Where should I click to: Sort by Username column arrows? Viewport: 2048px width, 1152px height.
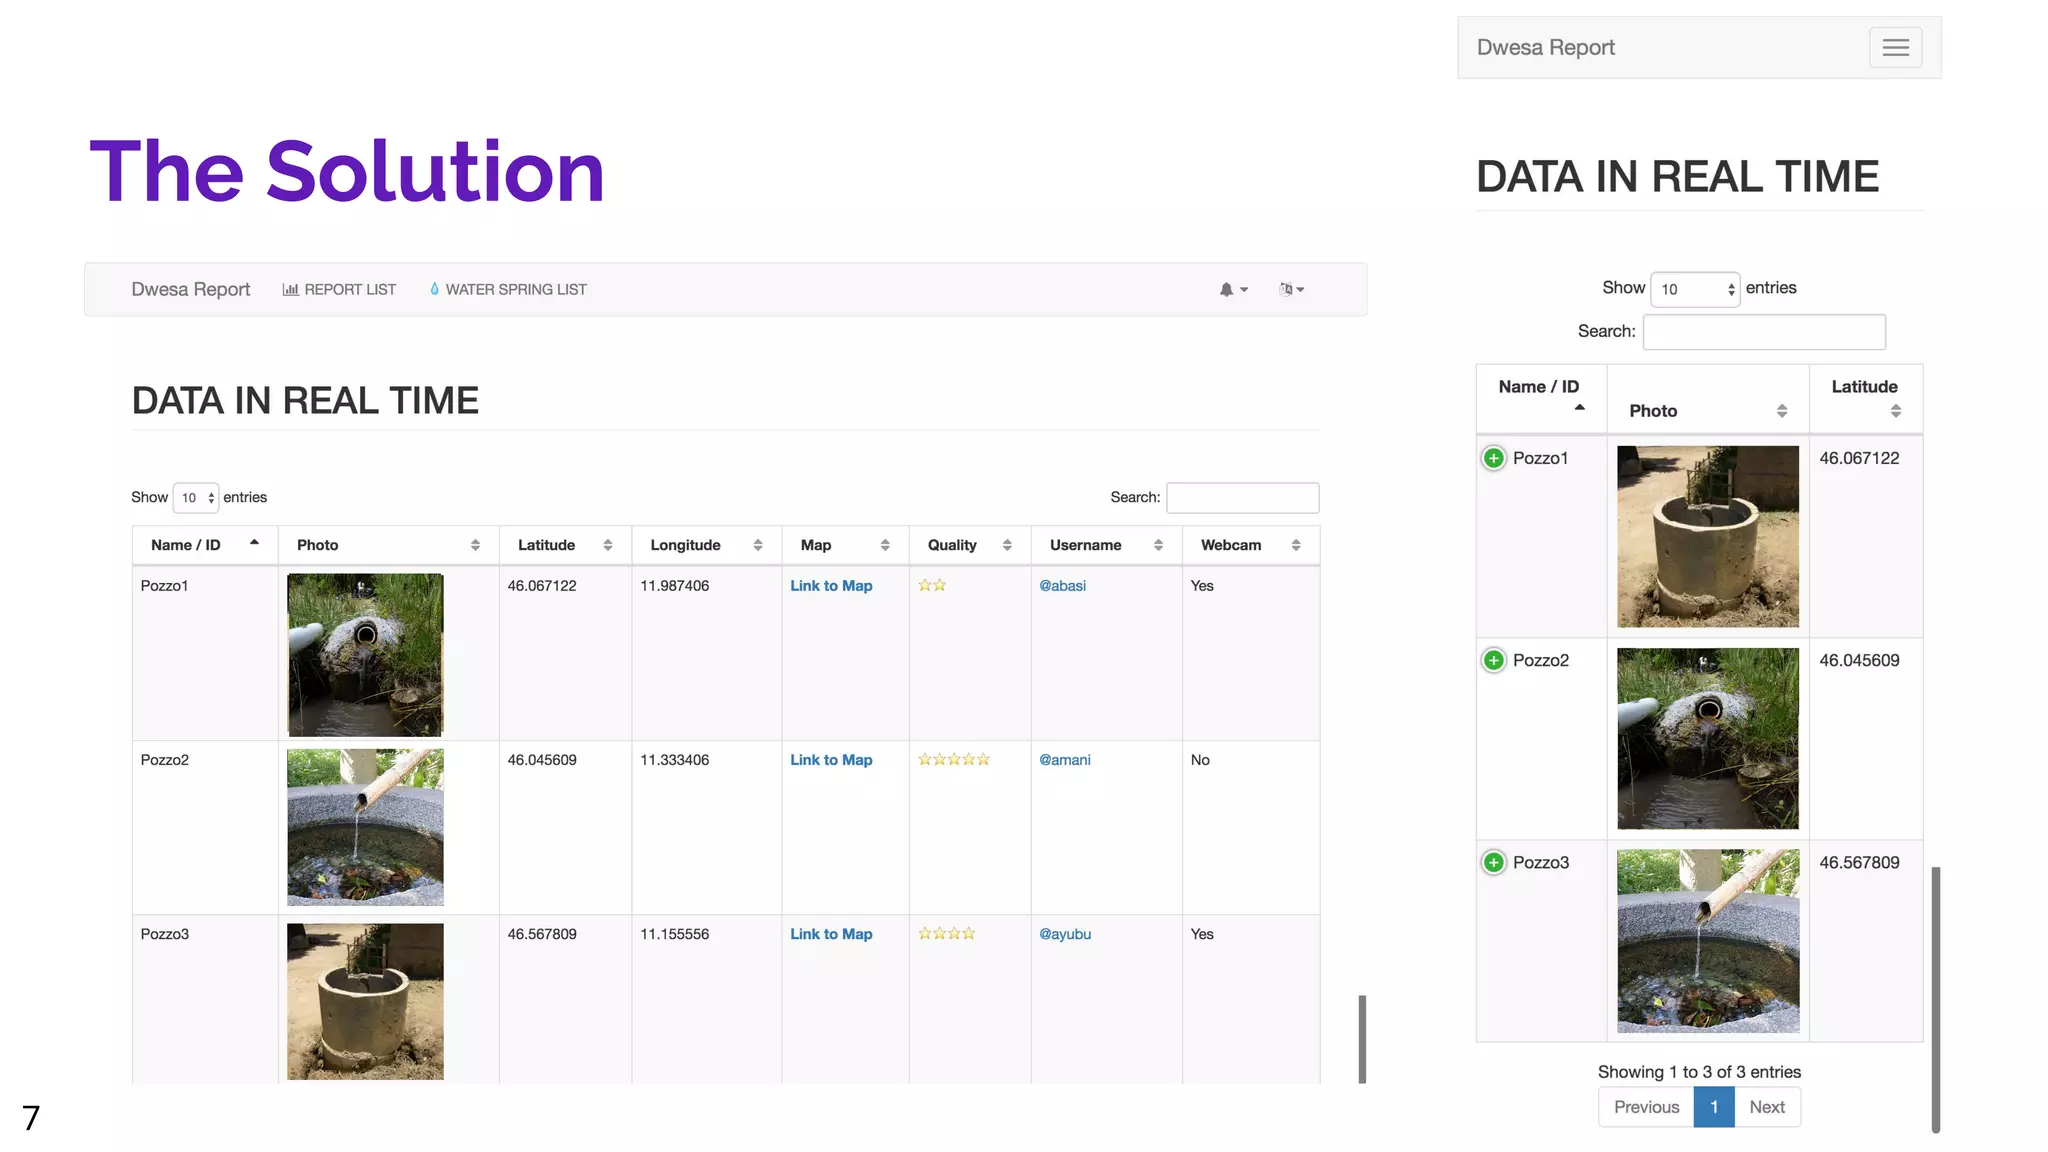click(x=1158, y=546)
